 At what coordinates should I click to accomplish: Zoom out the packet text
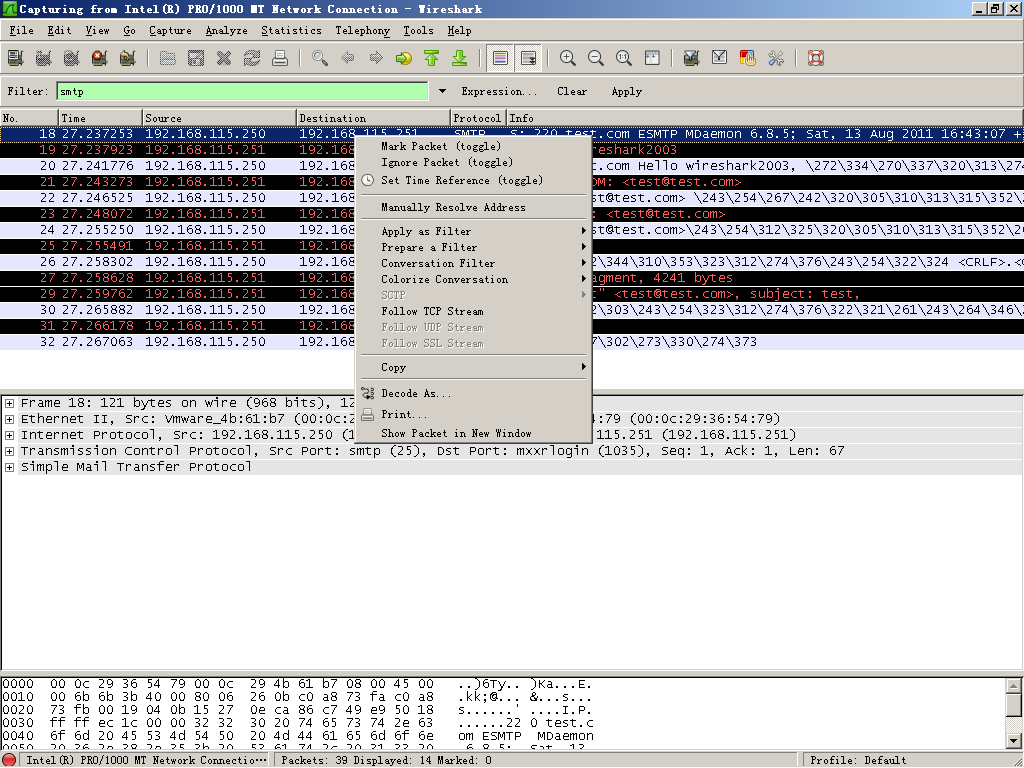tap(596, 58)
